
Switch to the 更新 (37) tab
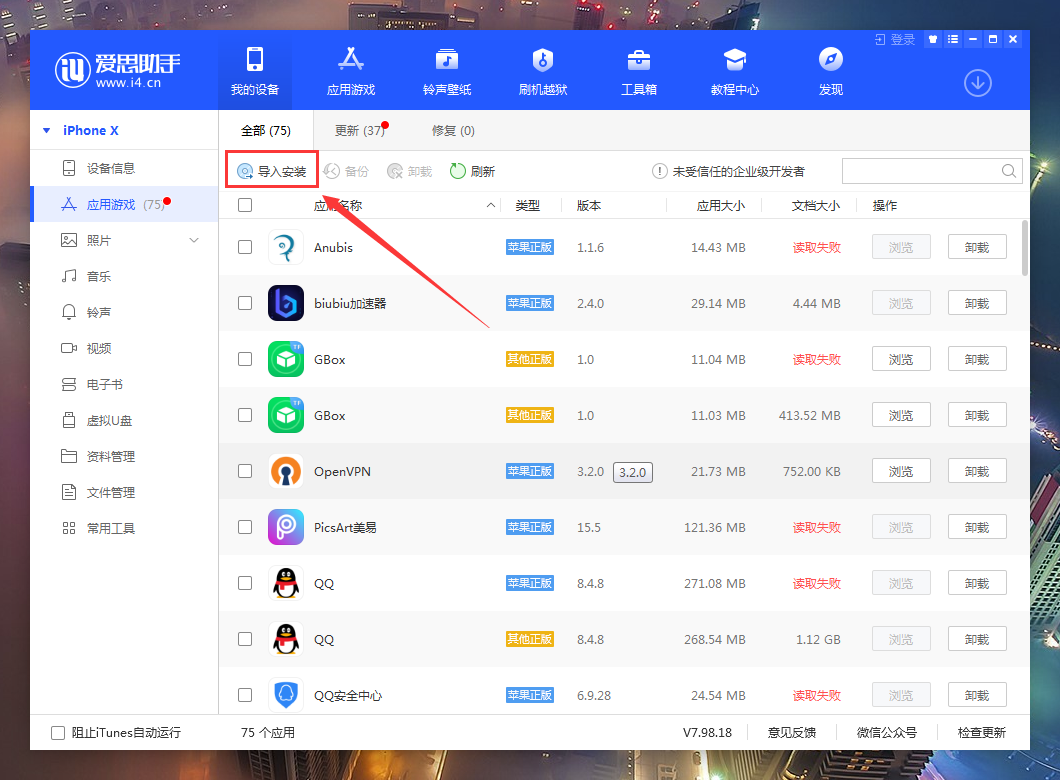pos(360,130)
